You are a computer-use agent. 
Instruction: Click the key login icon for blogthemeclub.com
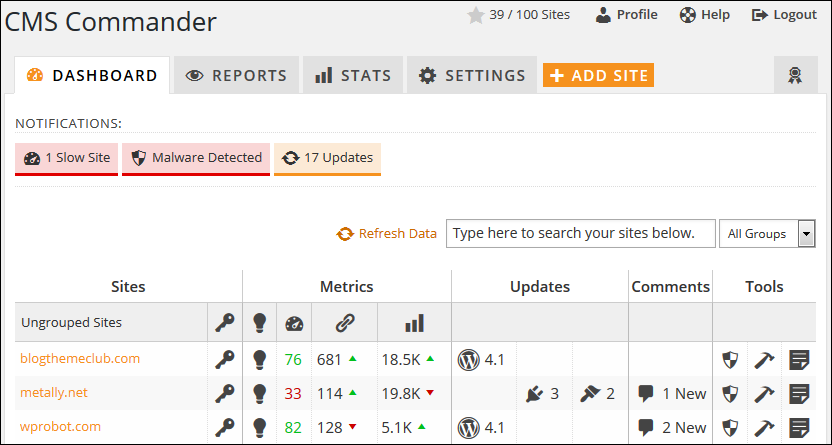pyautogui.click(x=224, y=360)
